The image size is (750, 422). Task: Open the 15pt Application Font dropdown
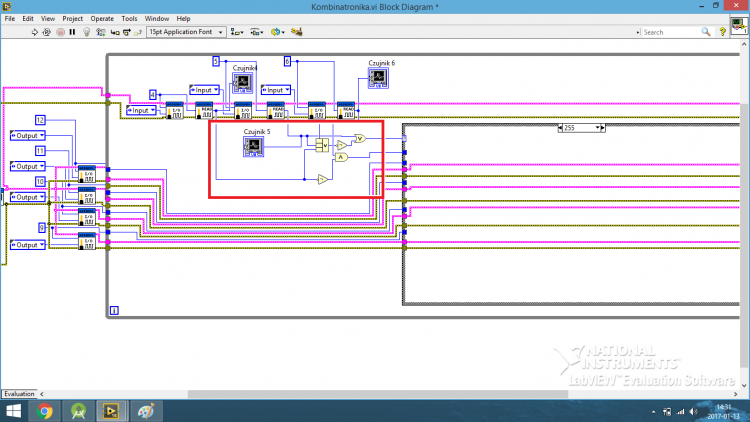186,32
